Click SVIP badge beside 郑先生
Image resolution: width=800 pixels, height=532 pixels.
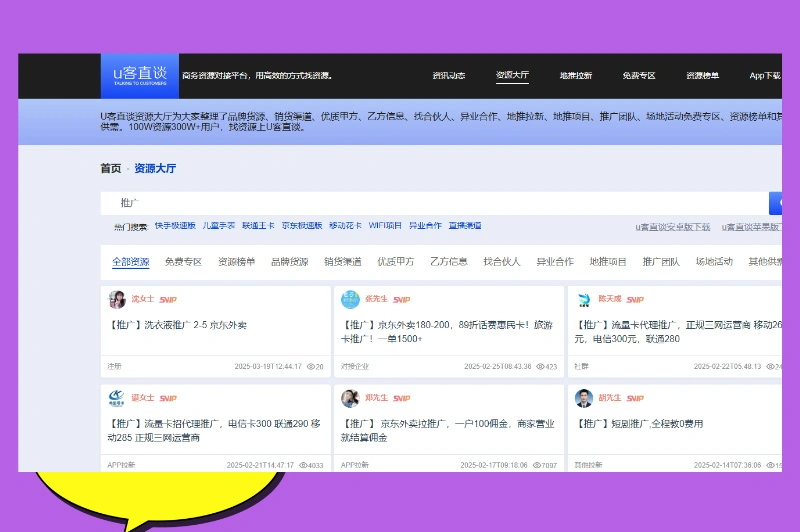(x=402, y=398)
